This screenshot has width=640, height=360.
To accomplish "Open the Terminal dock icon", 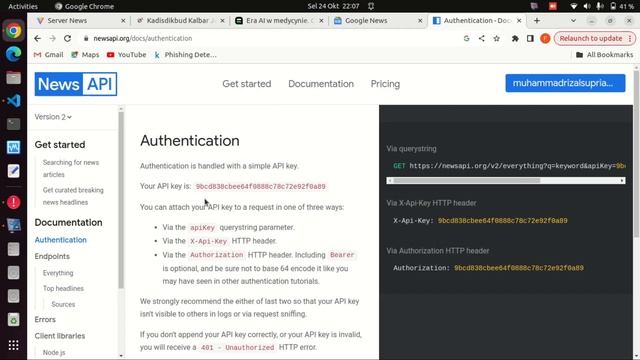I will 13,124.
